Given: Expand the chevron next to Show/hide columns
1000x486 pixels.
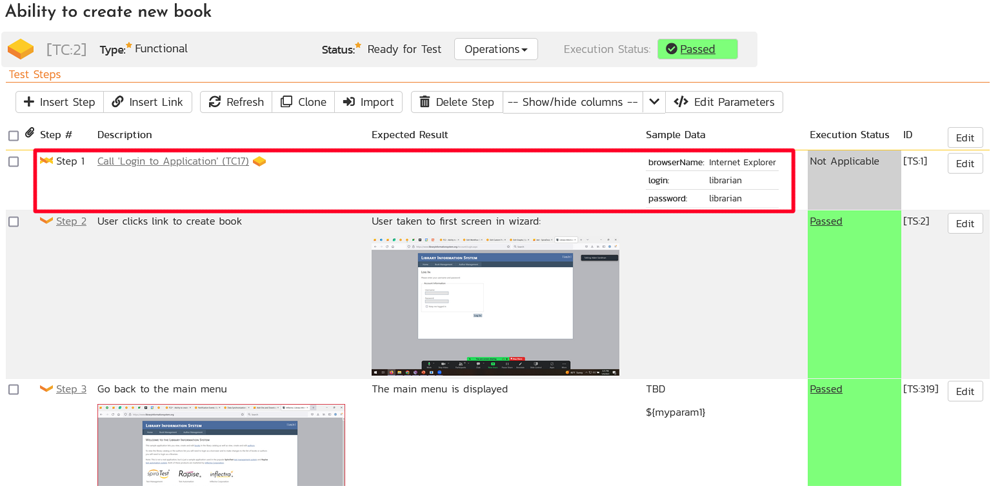Looking at the screenshot, I should coord(654,102).
